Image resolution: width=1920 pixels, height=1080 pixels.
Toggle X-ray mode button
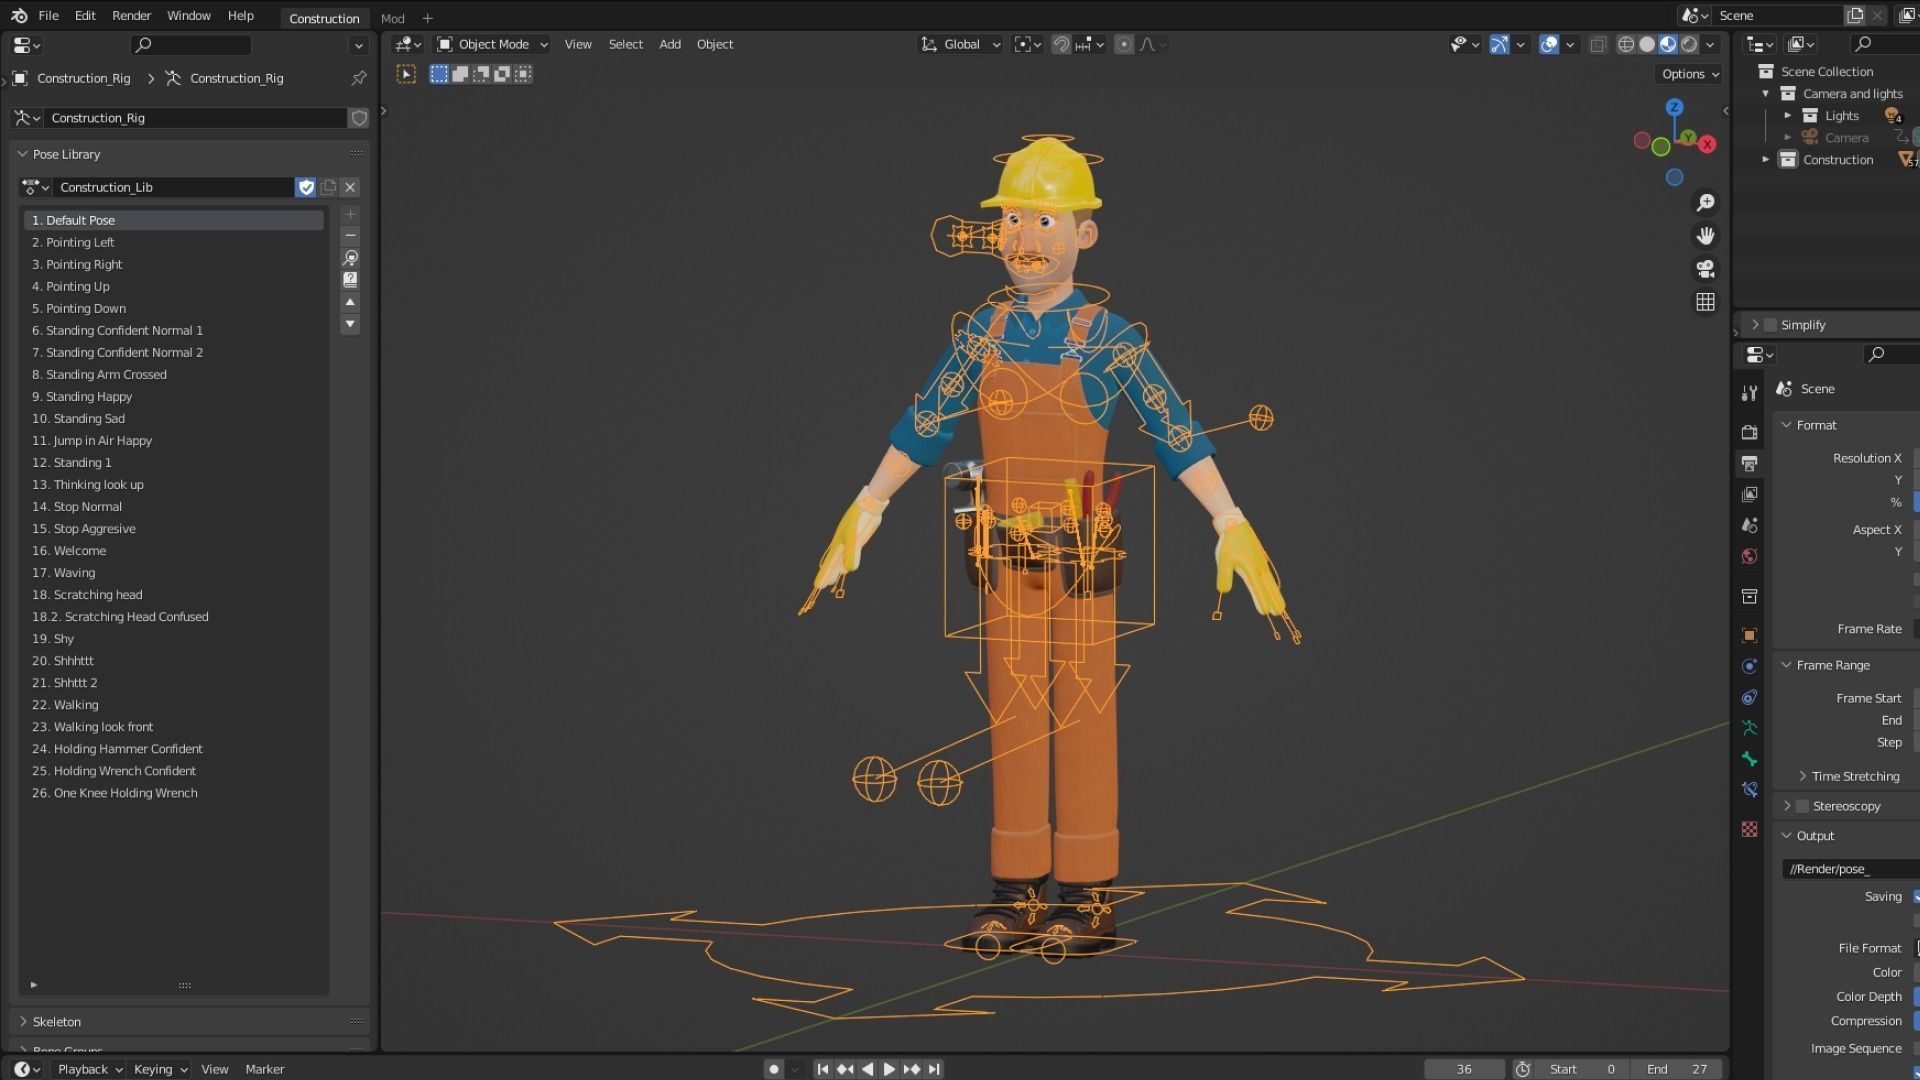(1598, 44)
